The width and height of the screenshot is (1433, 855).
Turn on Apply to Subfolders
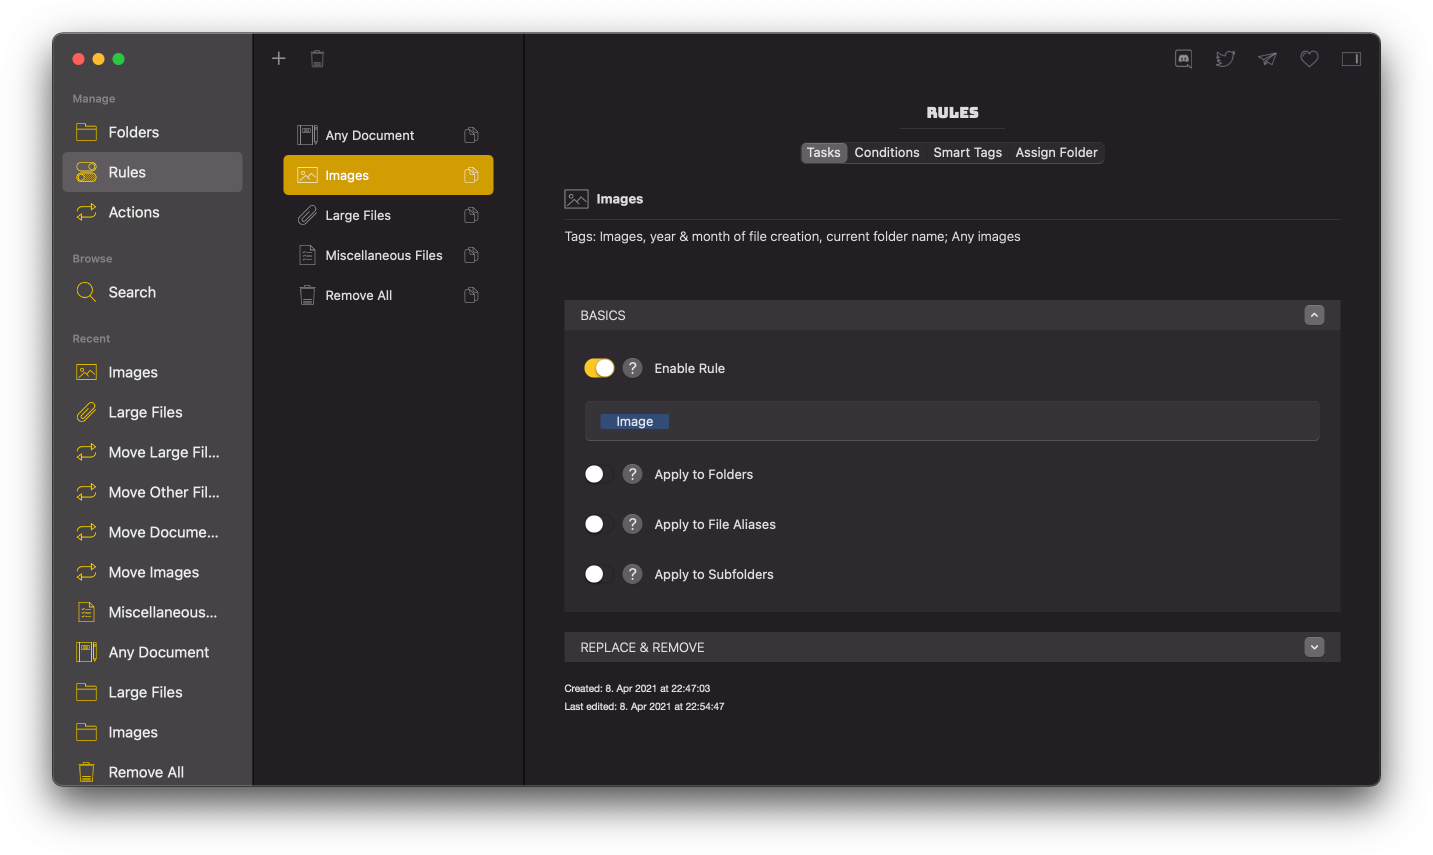[594, 574]
